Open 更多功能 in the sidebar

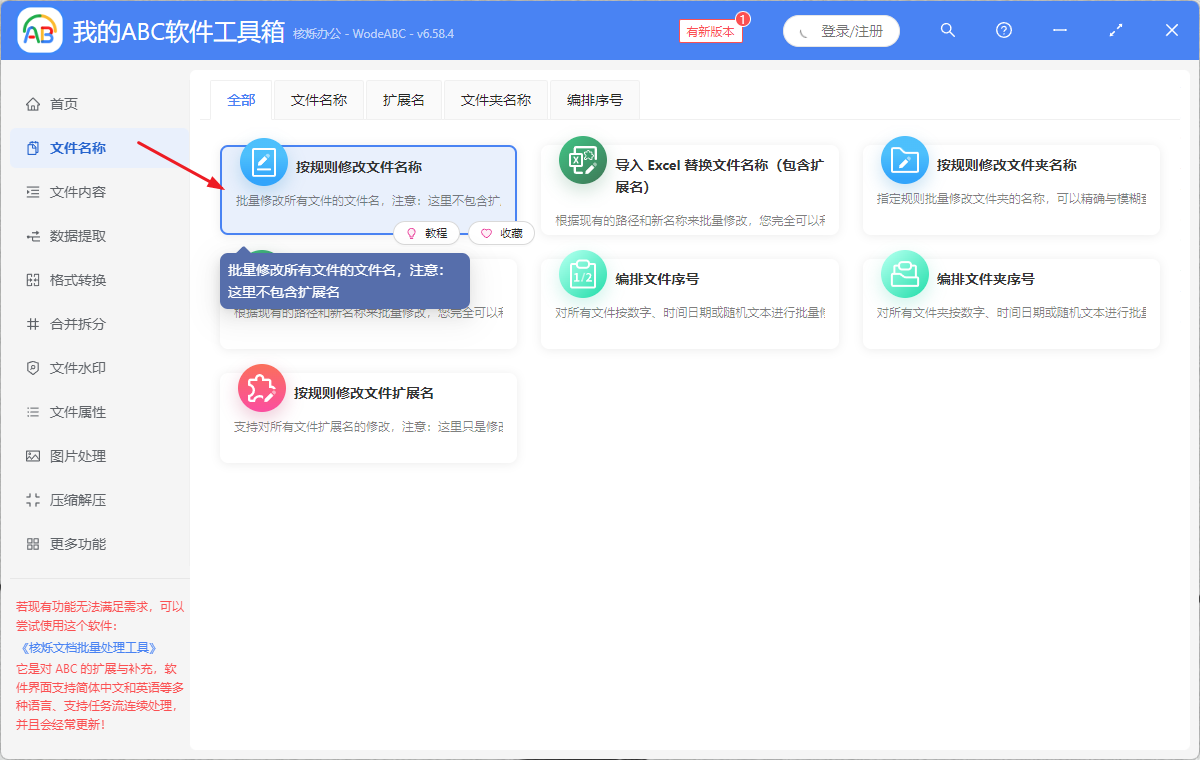tap(60, 543)
